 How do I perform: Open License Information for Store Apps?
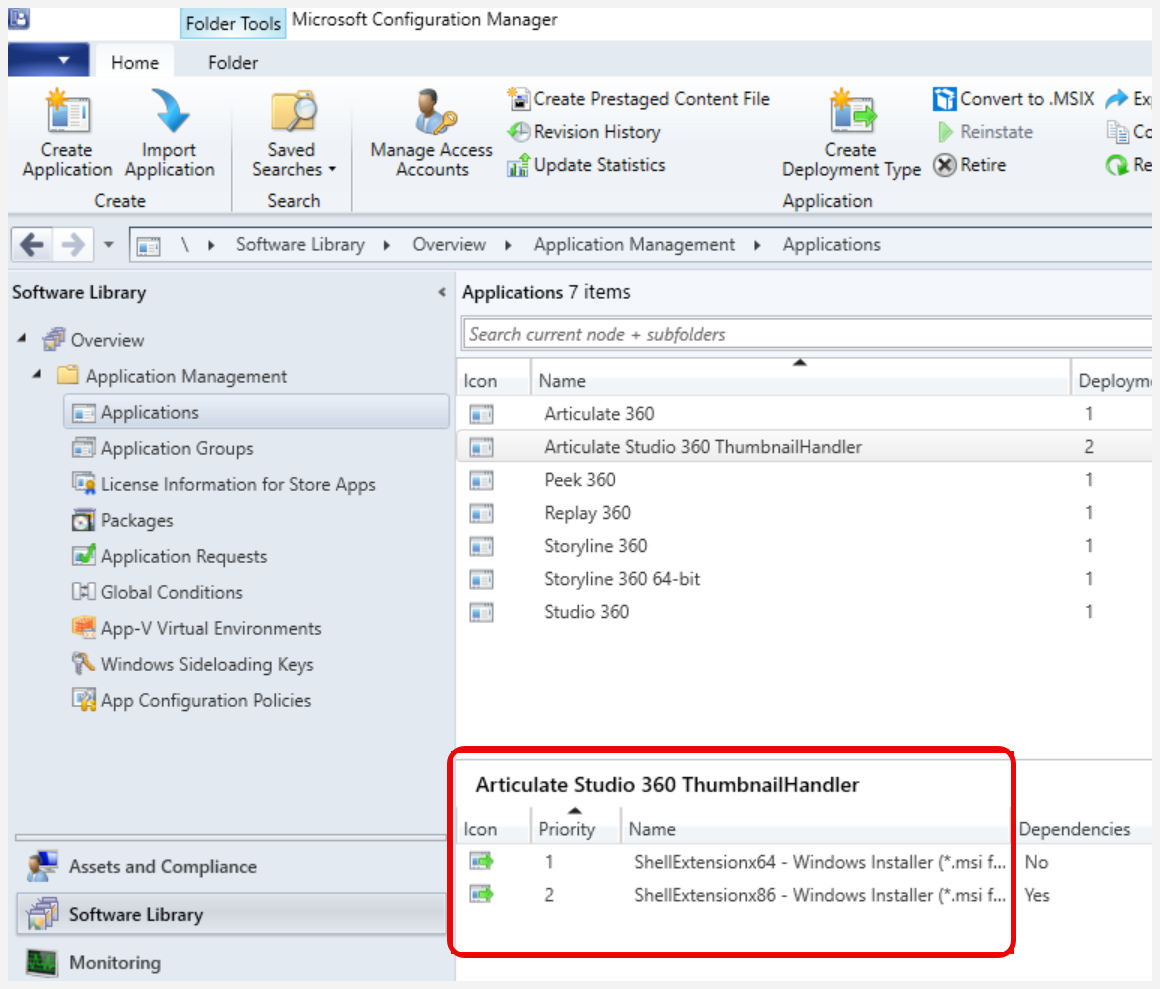238,485
